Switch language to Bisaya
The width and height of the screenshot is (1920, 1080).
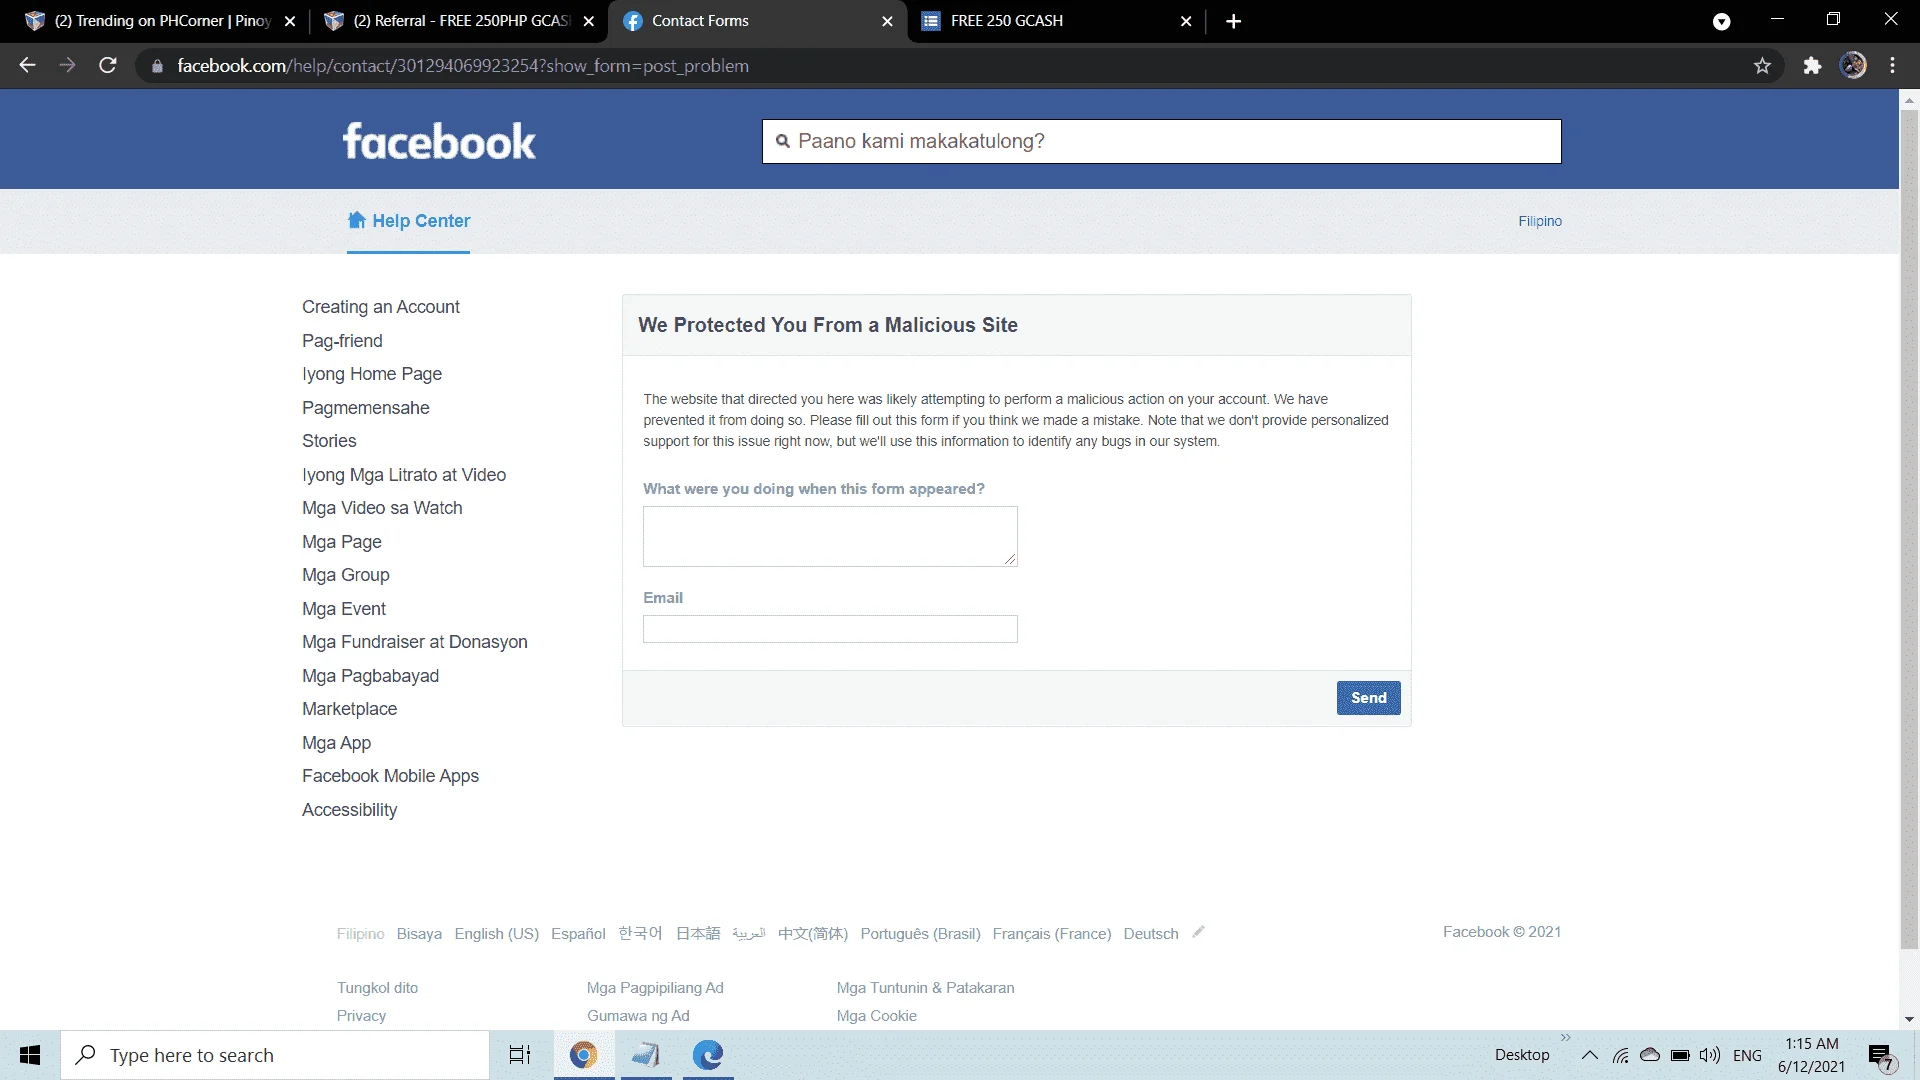point(419,934)
